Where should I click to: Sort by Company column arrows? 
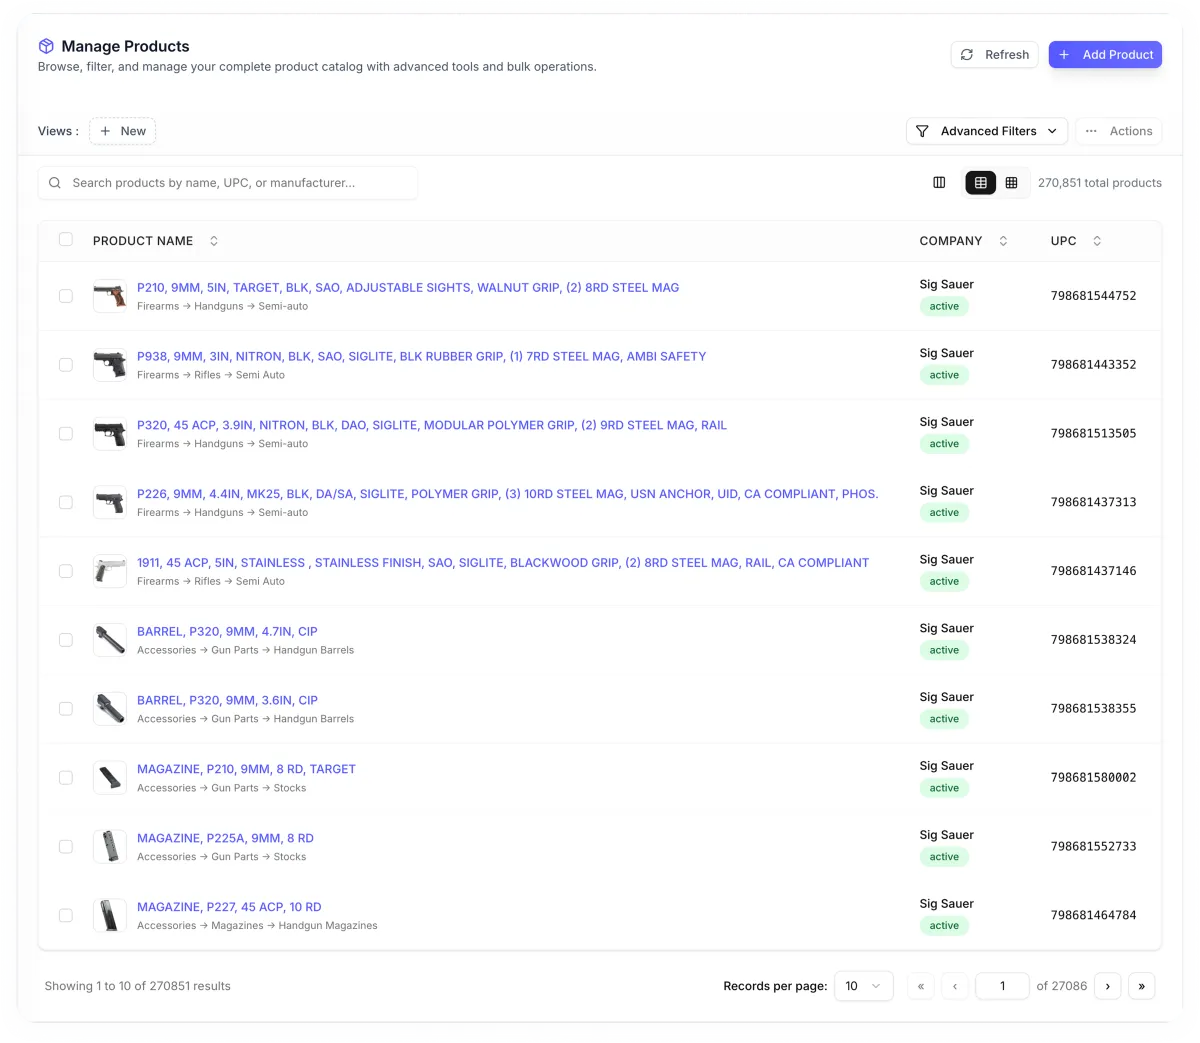coord(1003,241)
